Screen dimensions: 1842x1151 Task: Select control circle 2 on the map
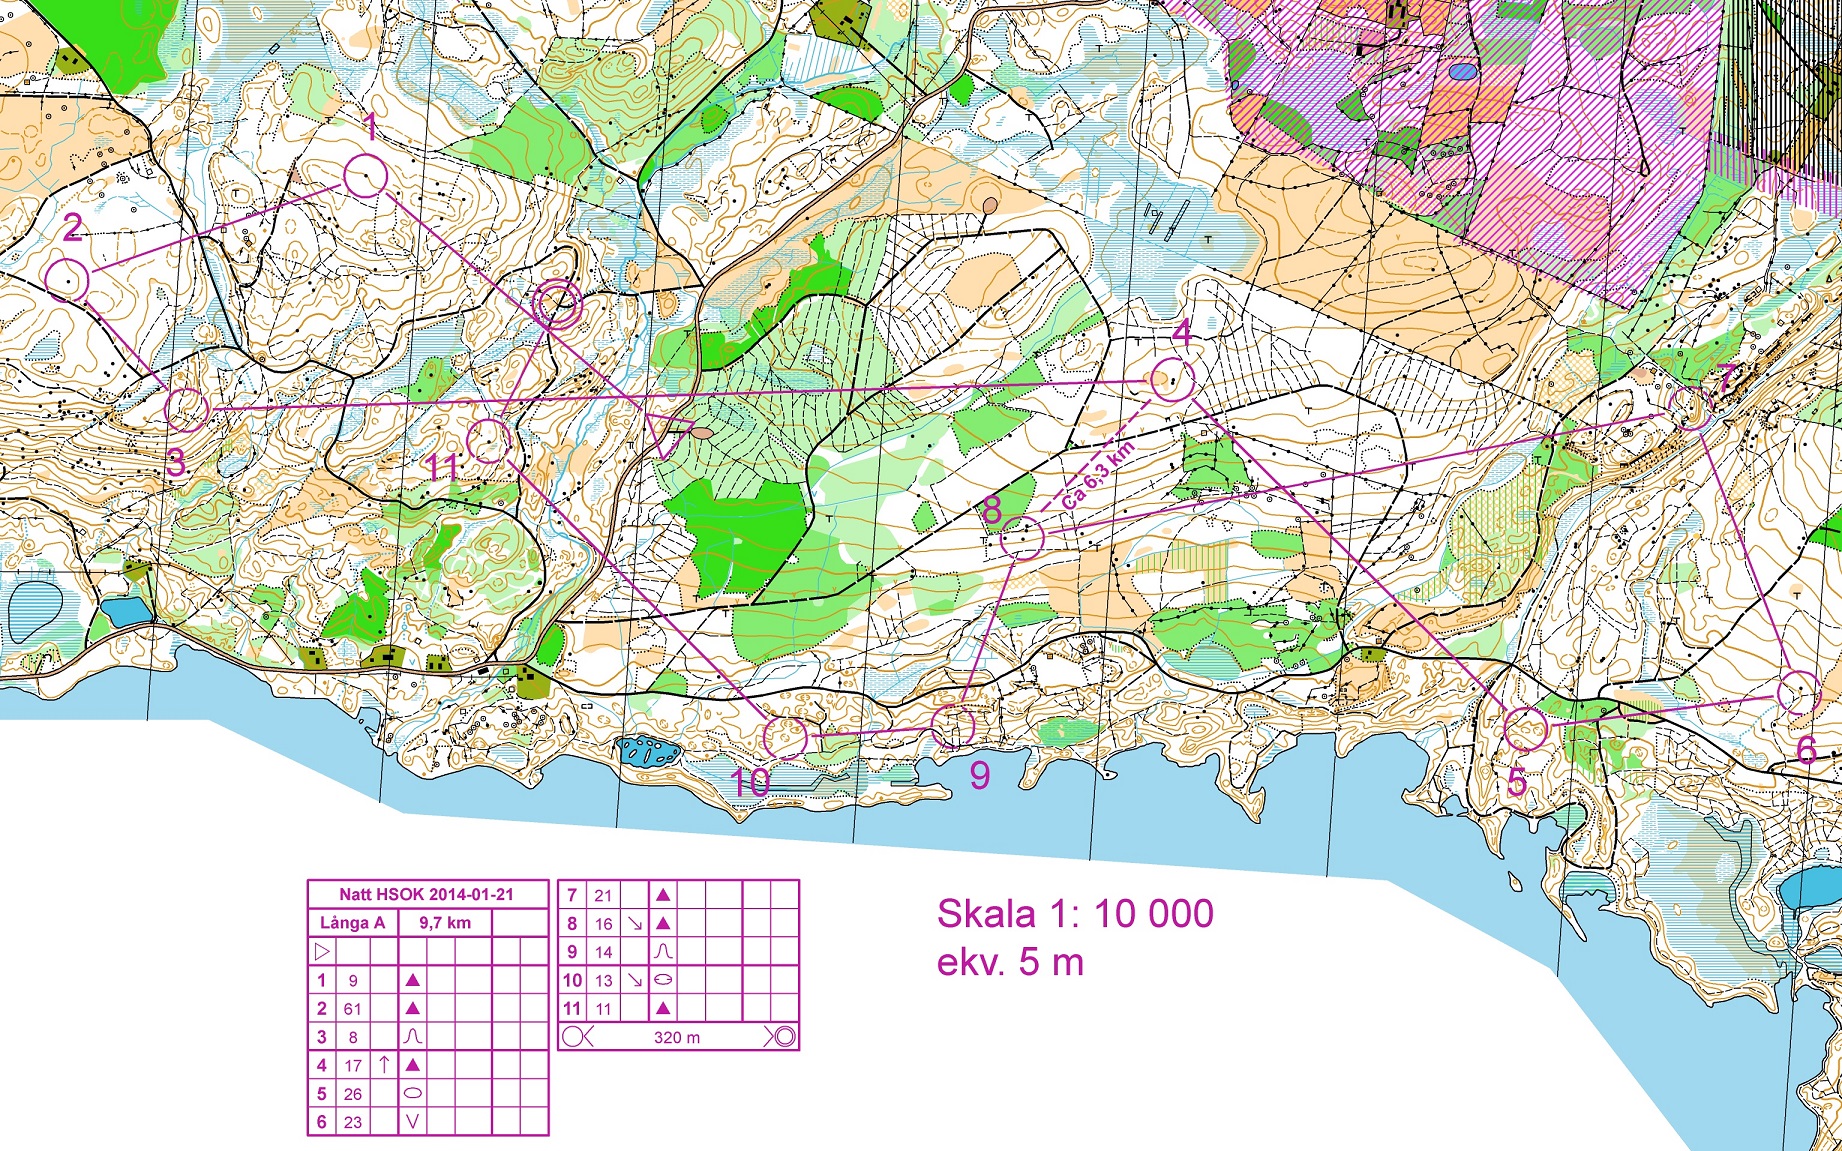click(x=68, y=280)
